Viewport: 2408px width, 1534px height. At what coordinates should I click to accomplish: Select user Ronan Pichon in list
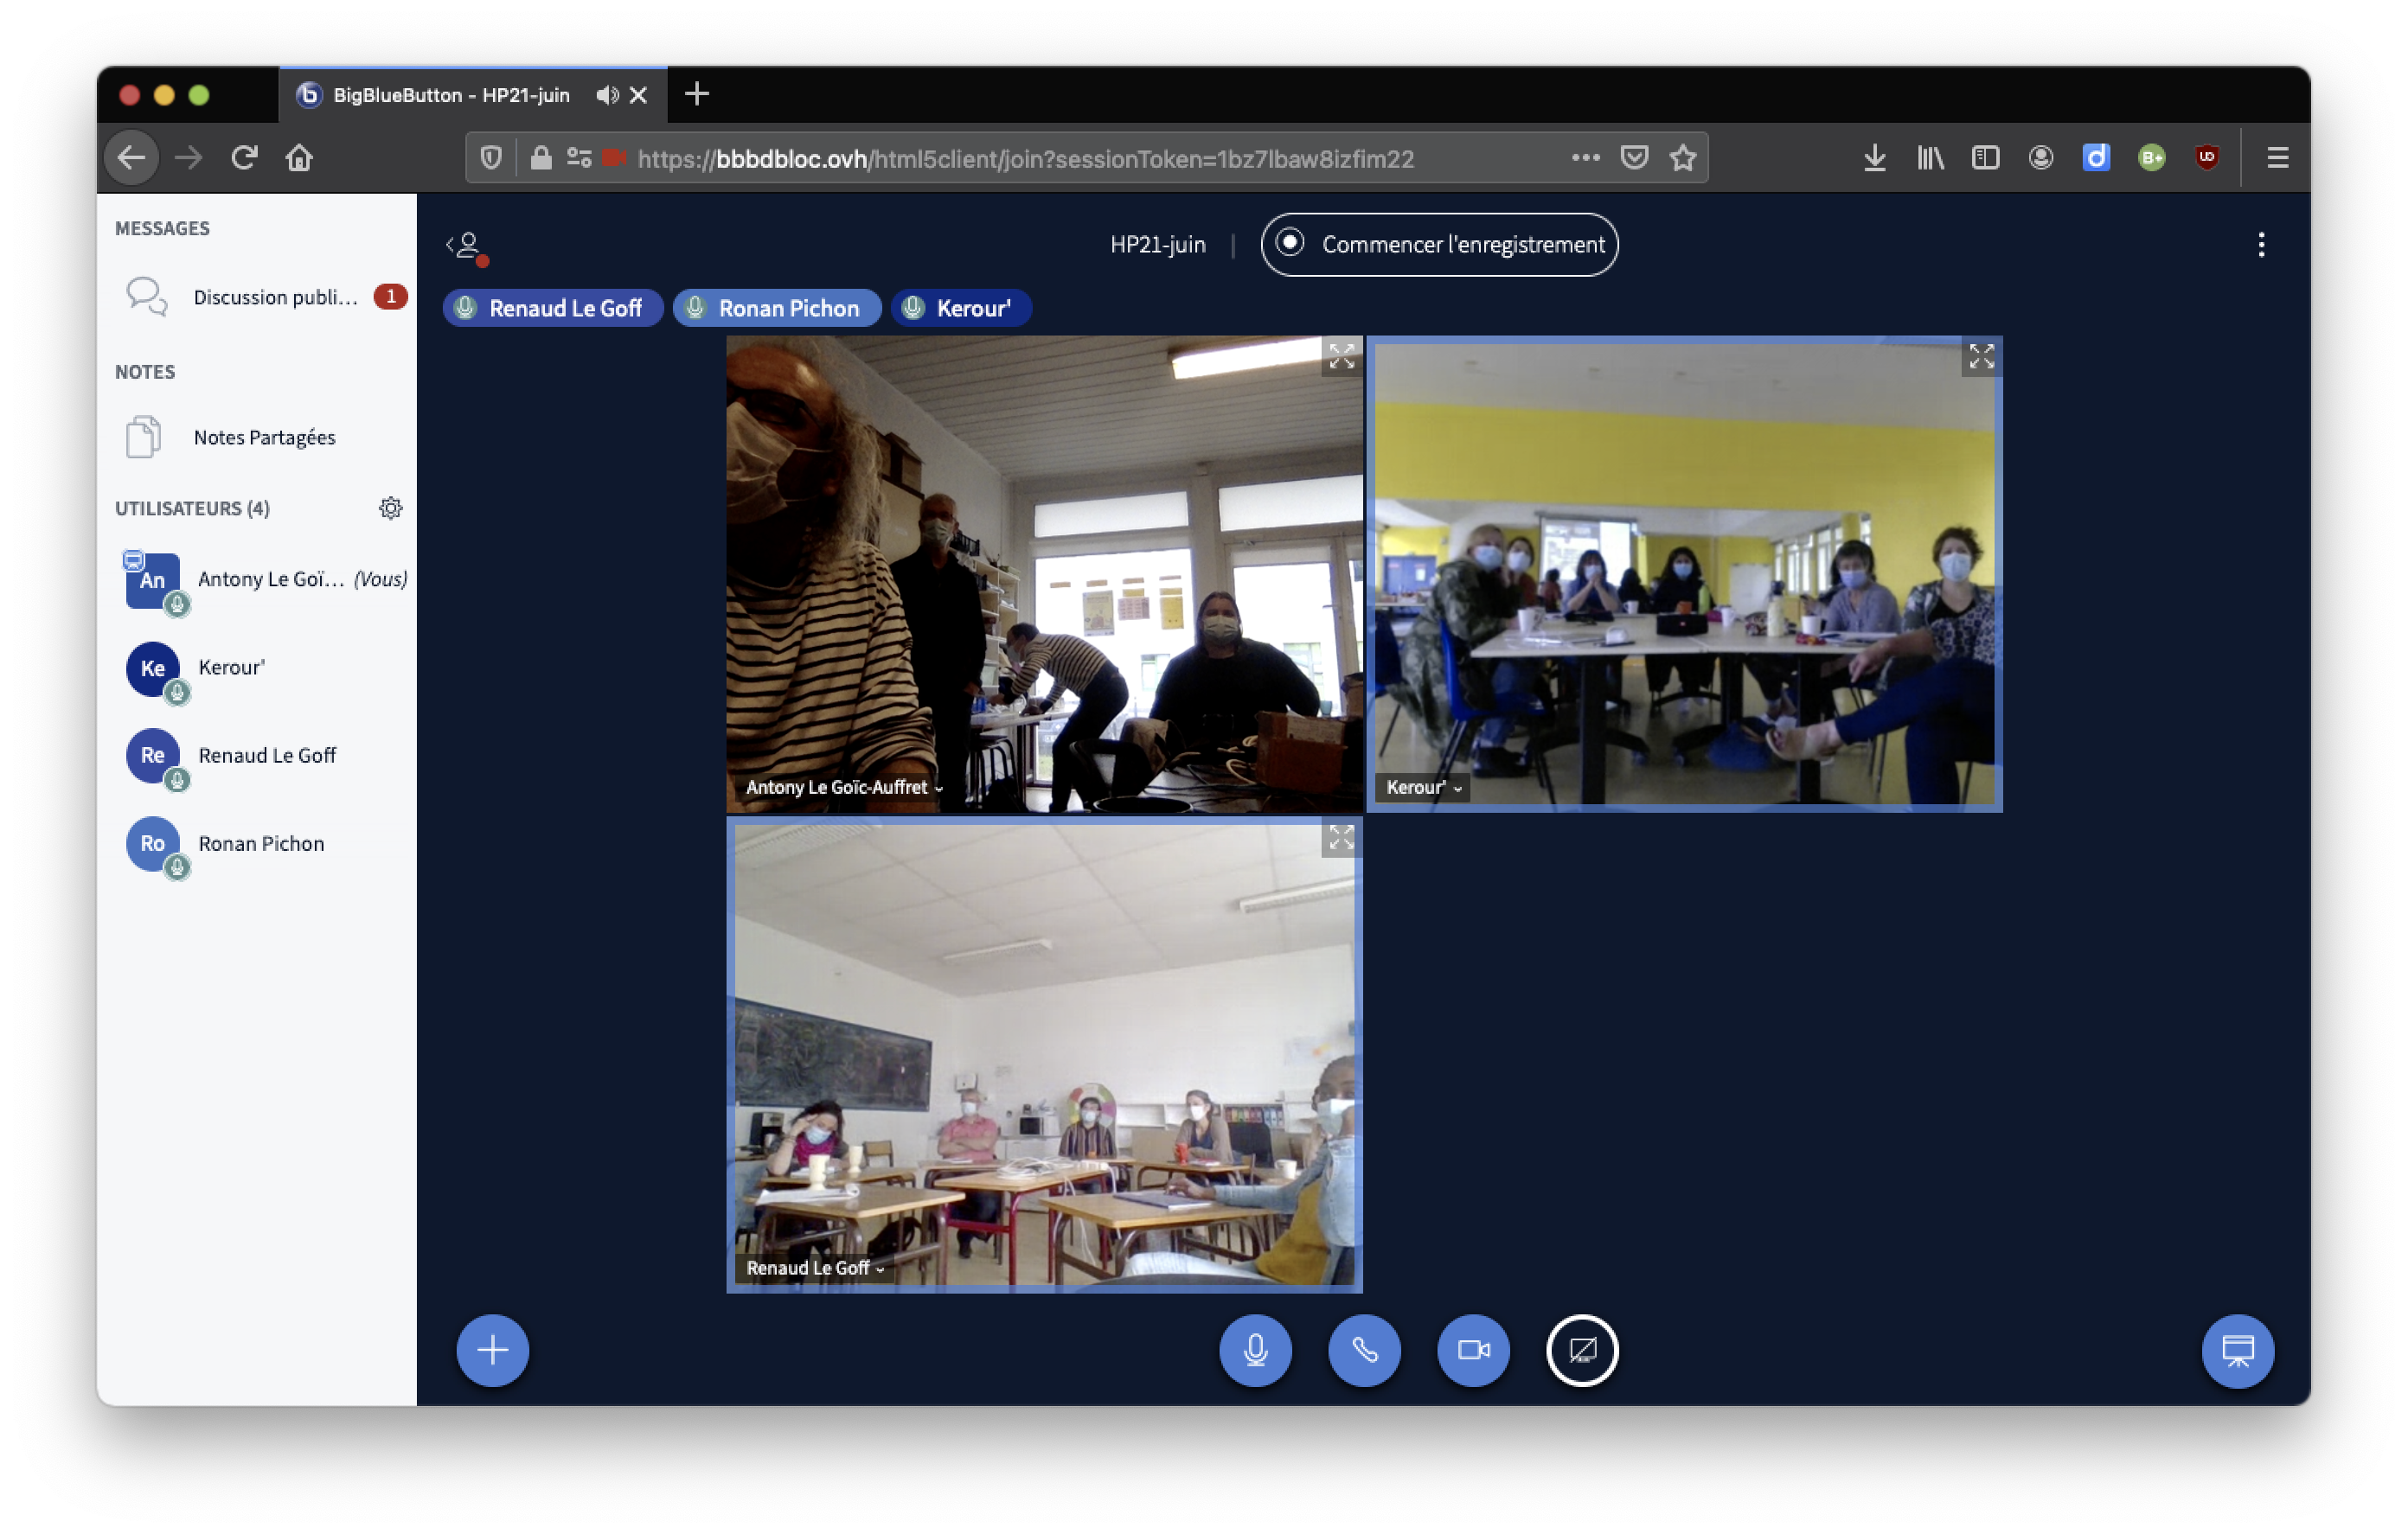click(x=260, y=843)
